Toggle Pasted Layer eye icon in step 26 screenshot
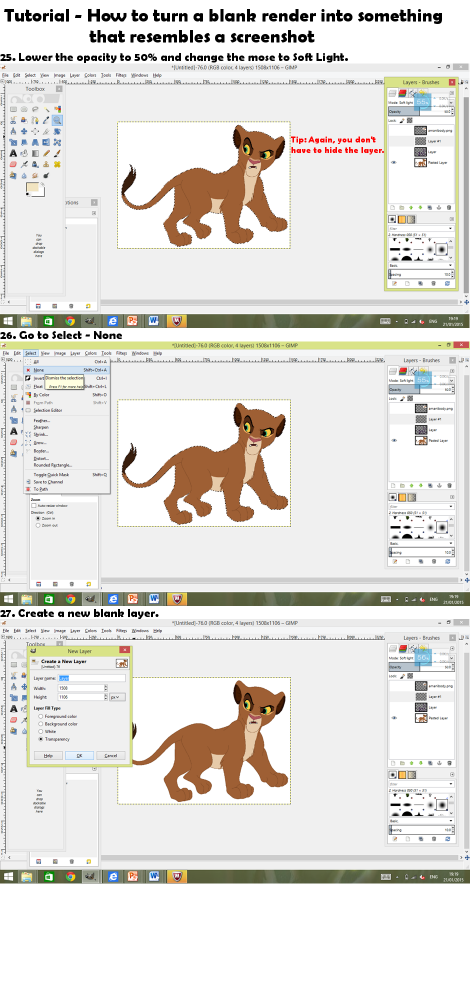 tap(393, 440)
